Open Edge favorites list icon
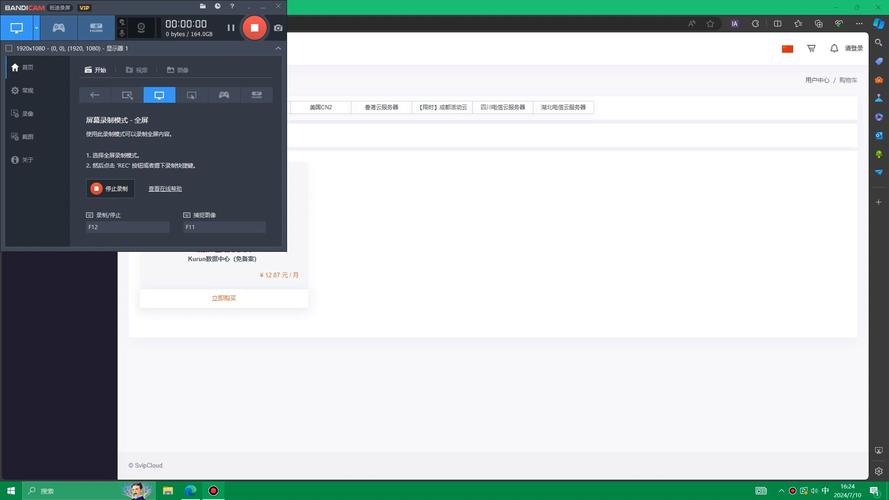889x500 pixels. click(798, 24)
